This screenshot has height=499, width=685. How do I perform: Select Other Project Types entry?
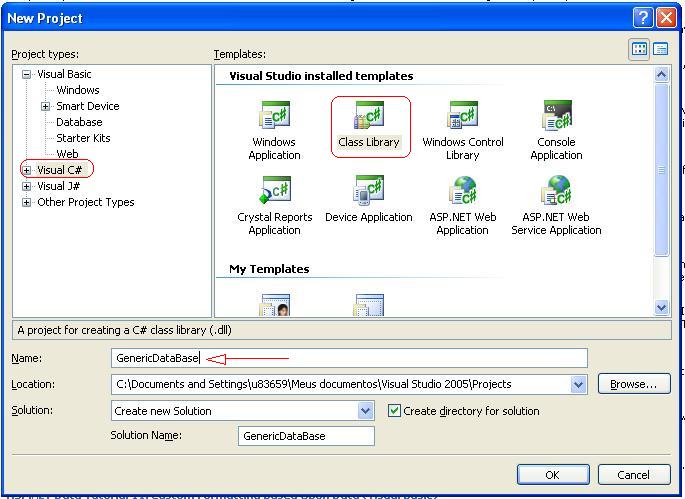click(86, 202)
